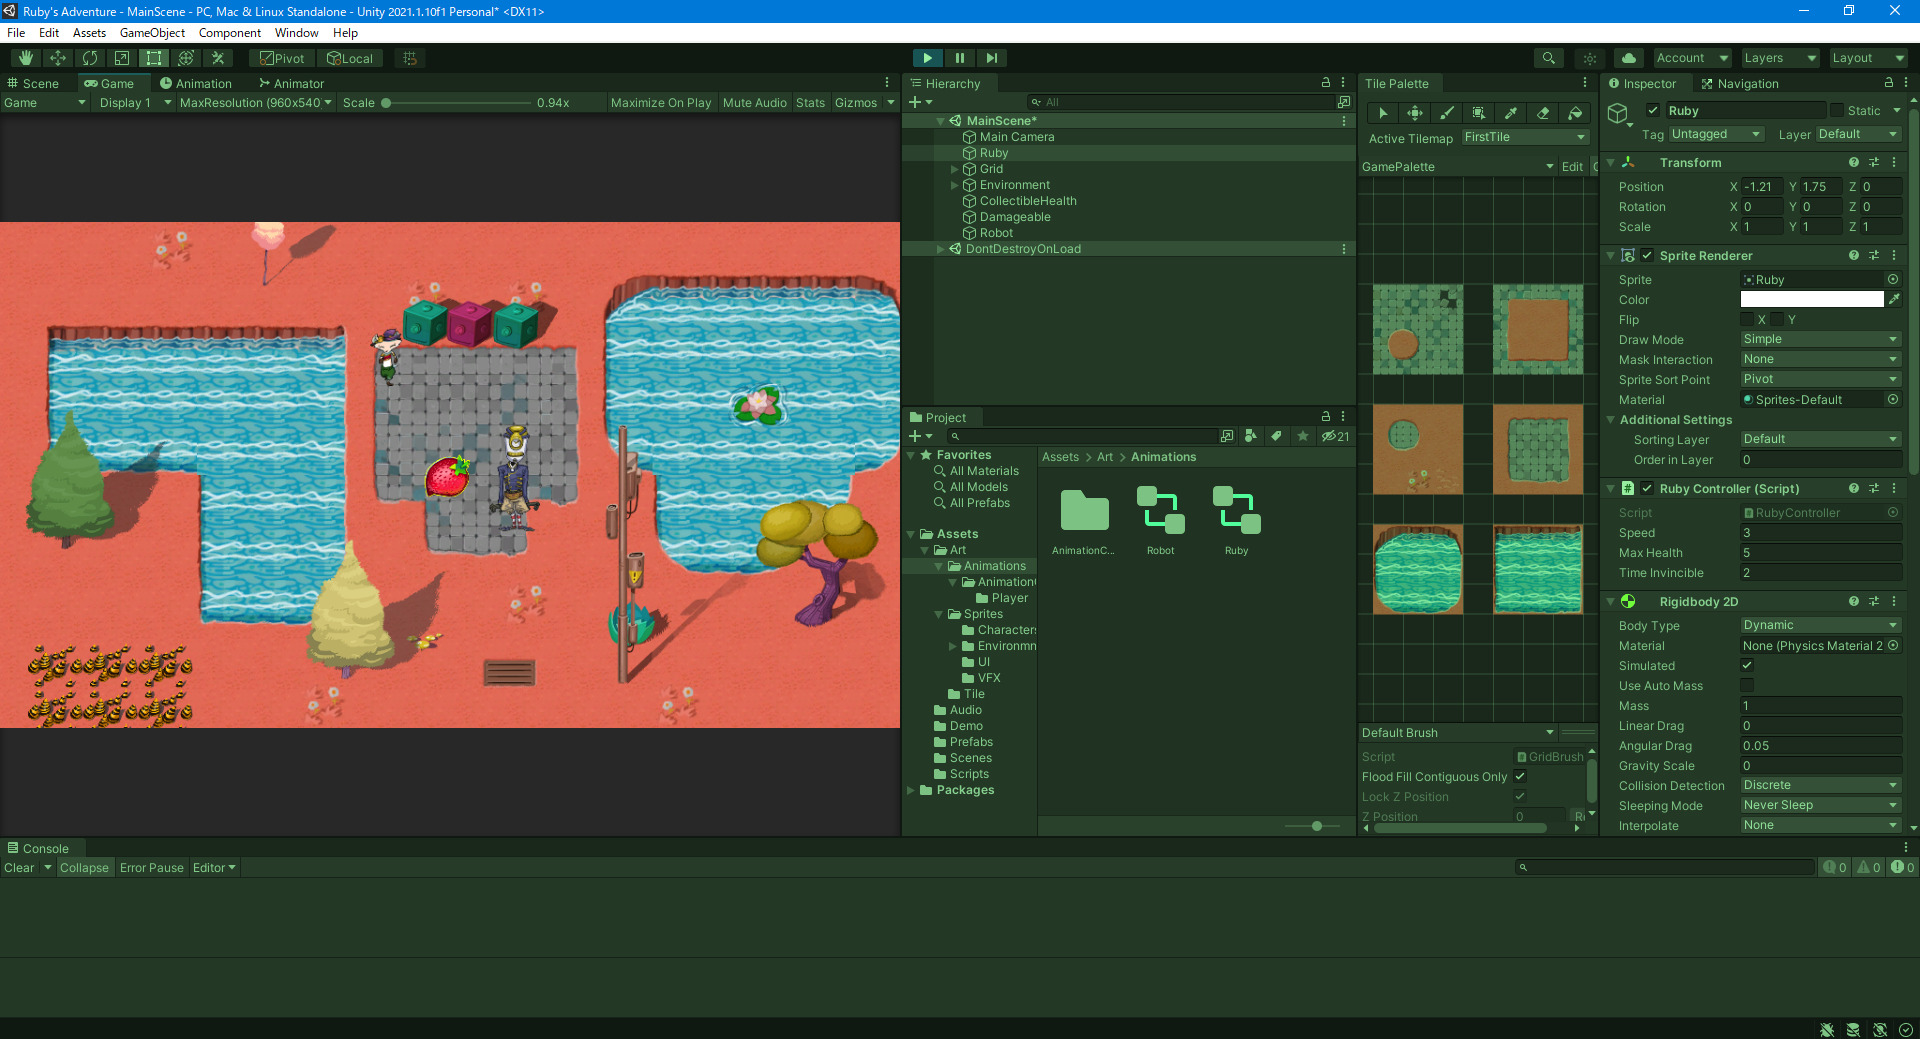1920x1039 pixels.
Task: Select the Scale tool
Action: click(x=122, y=58)
